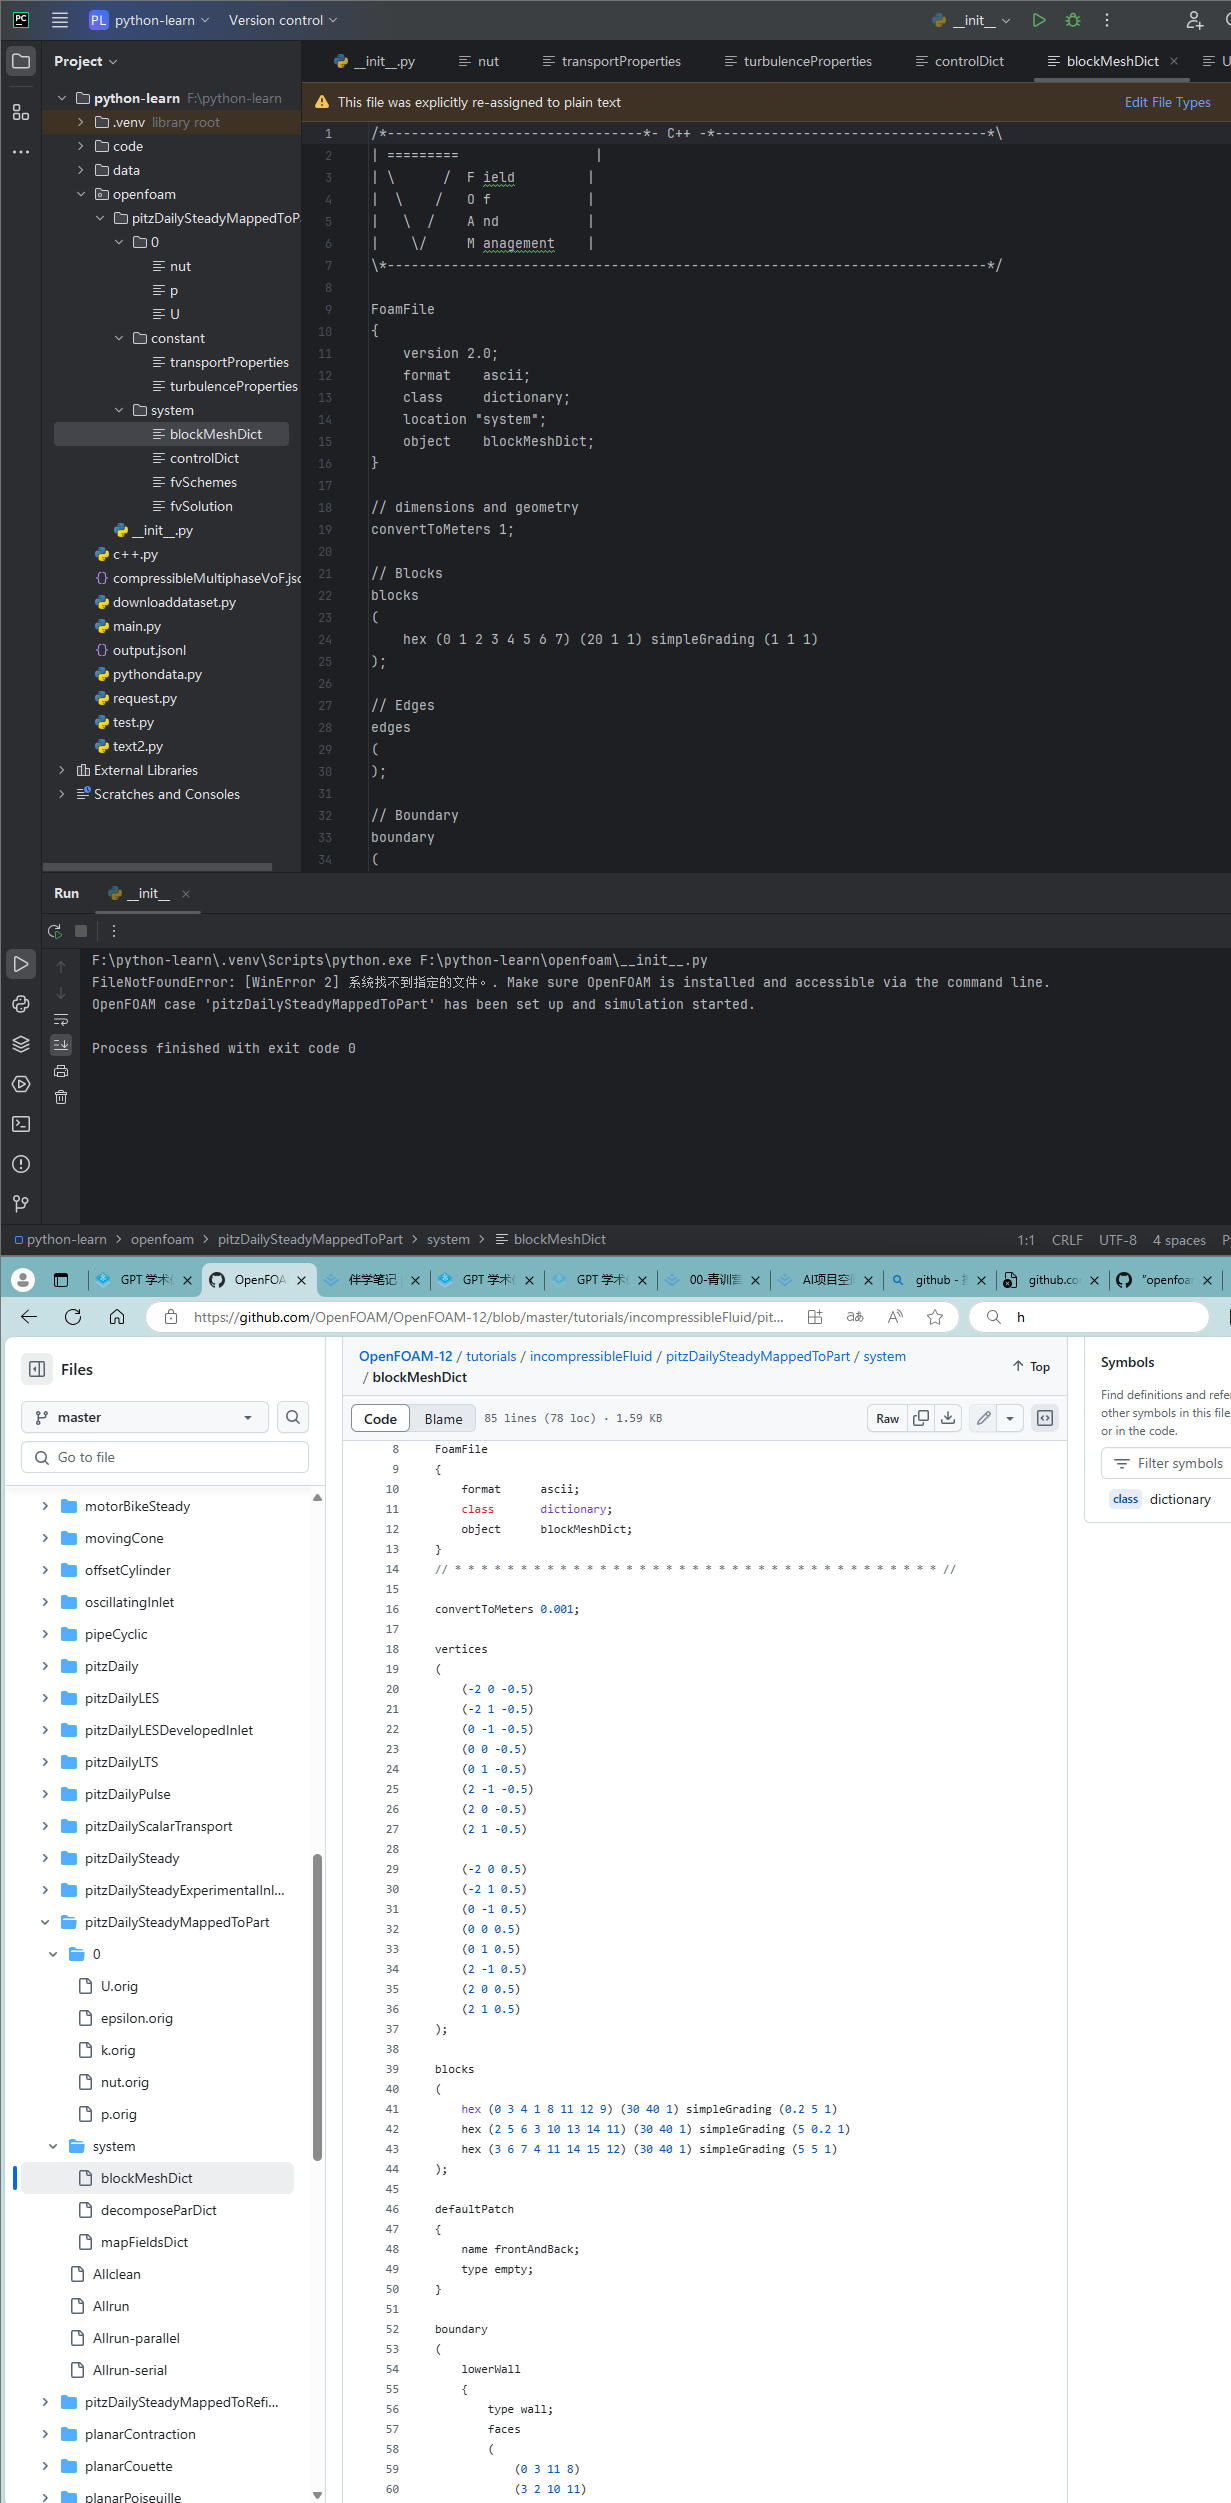The image size is (1231, 2503).
Task: Switch to the controlDict editor tab
Action: click(x=959, y=61)
